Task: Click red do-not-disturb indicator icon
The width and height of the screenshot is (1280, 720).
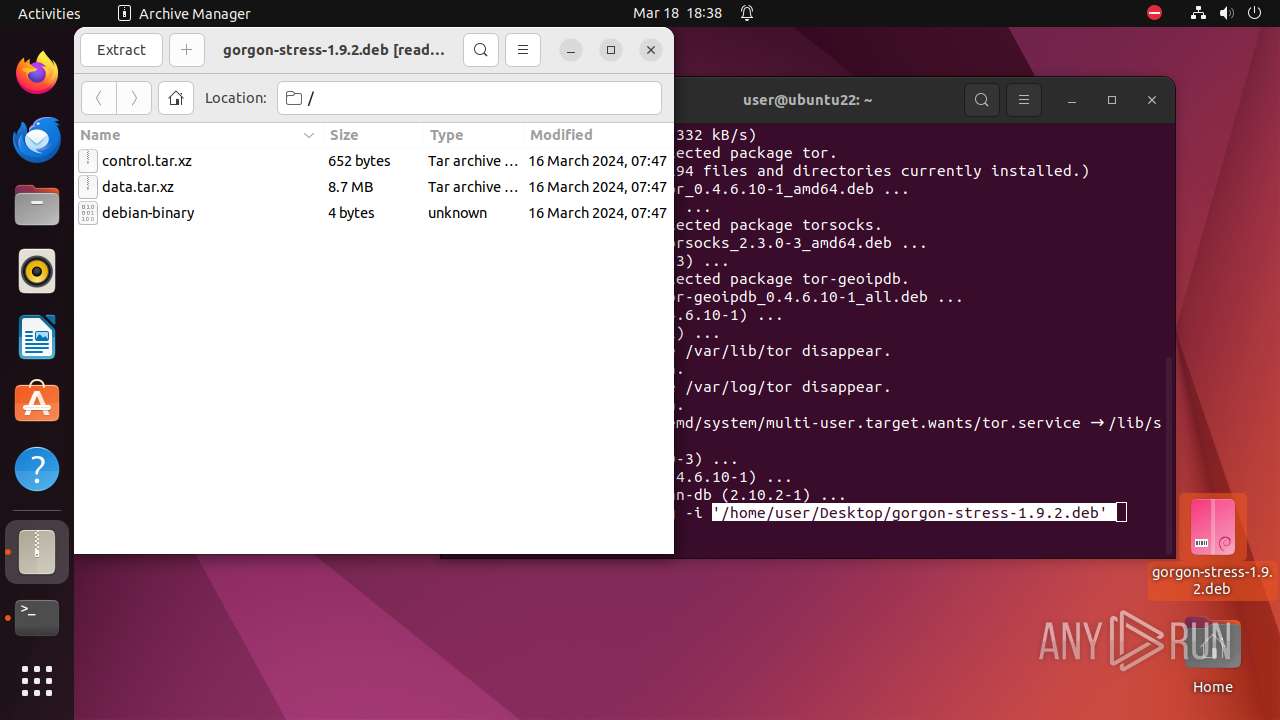Action: click(1155, 14)
